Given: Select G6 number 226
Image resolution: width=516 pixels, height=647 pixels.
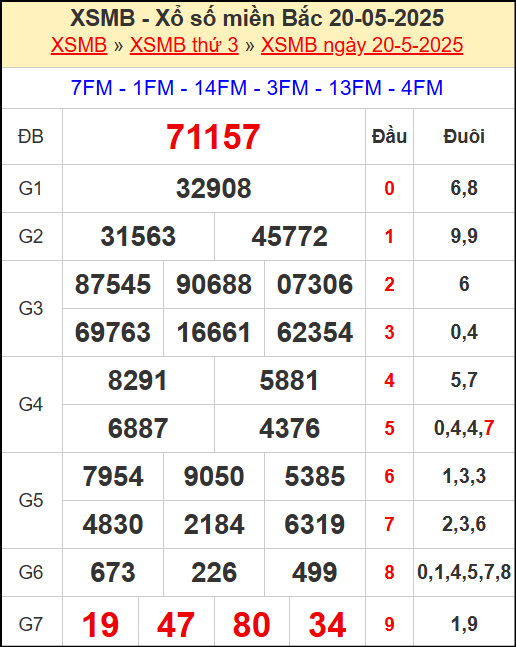Looking at the screenshot, I should 214,573.
